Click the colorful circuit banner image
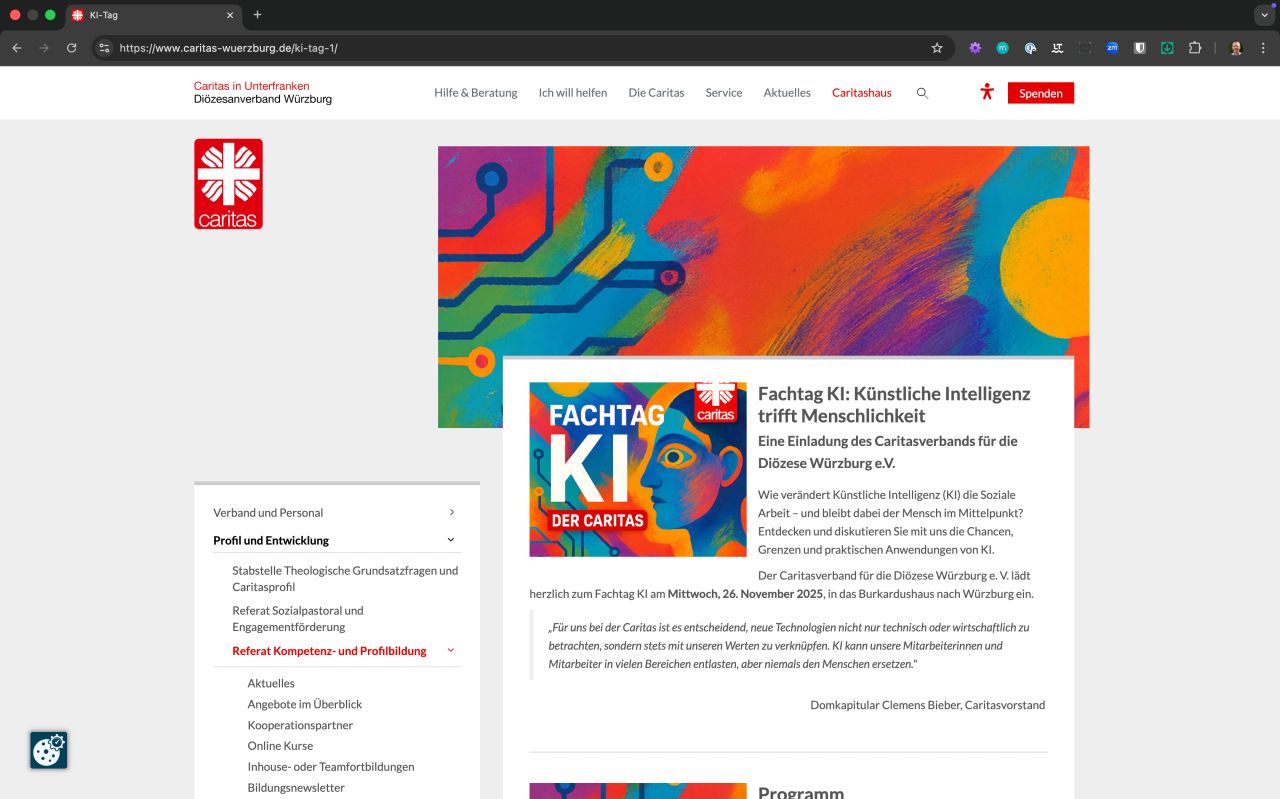1280x799 pixels. (x=763, y=250)
